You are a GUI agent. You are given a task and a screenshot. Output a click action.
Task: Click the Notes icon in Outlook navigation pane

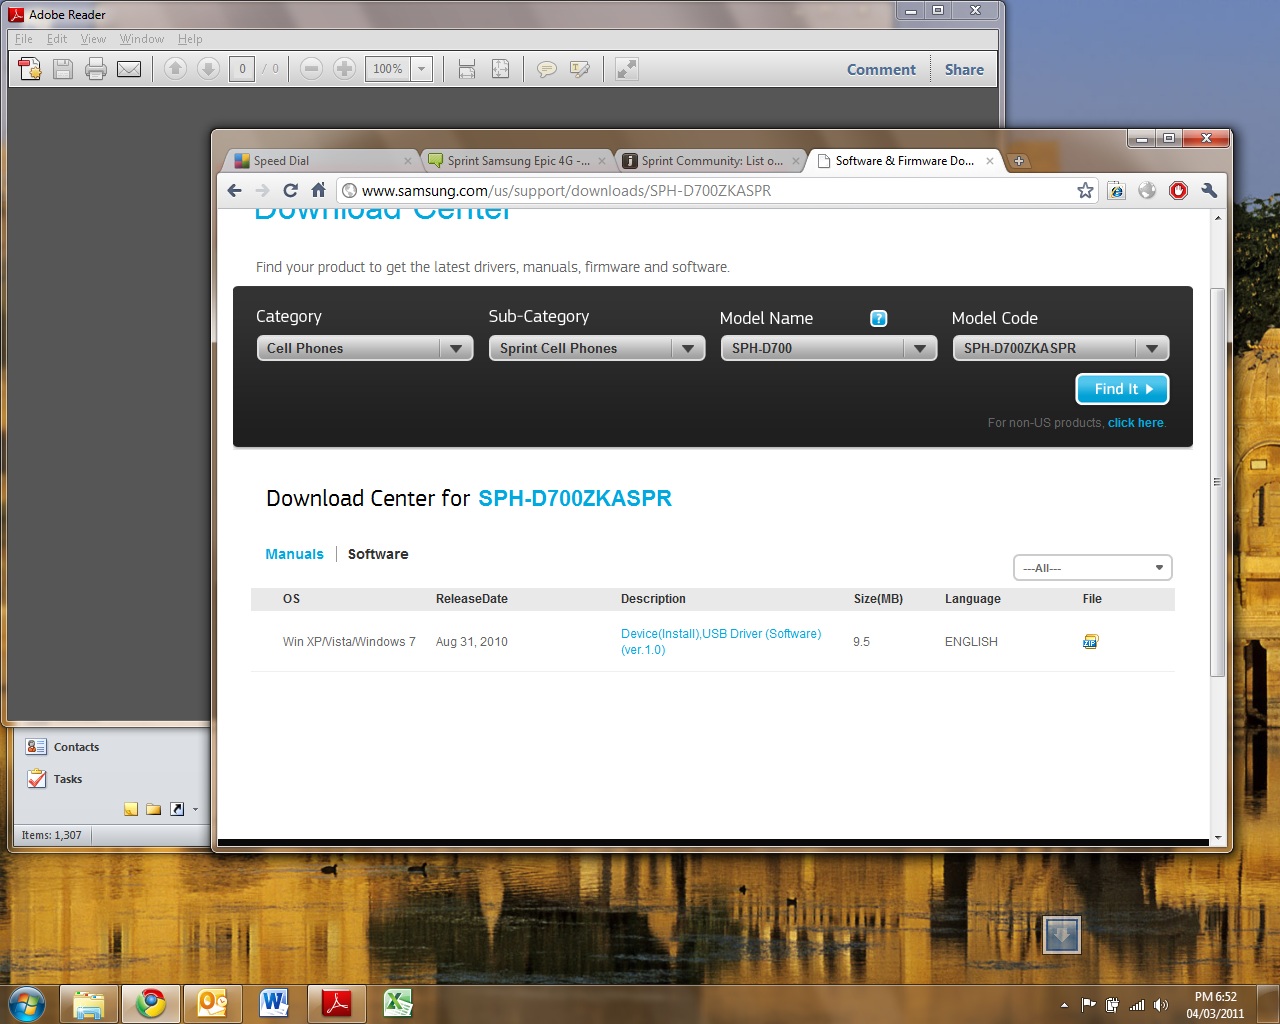(x=131, y=809)
